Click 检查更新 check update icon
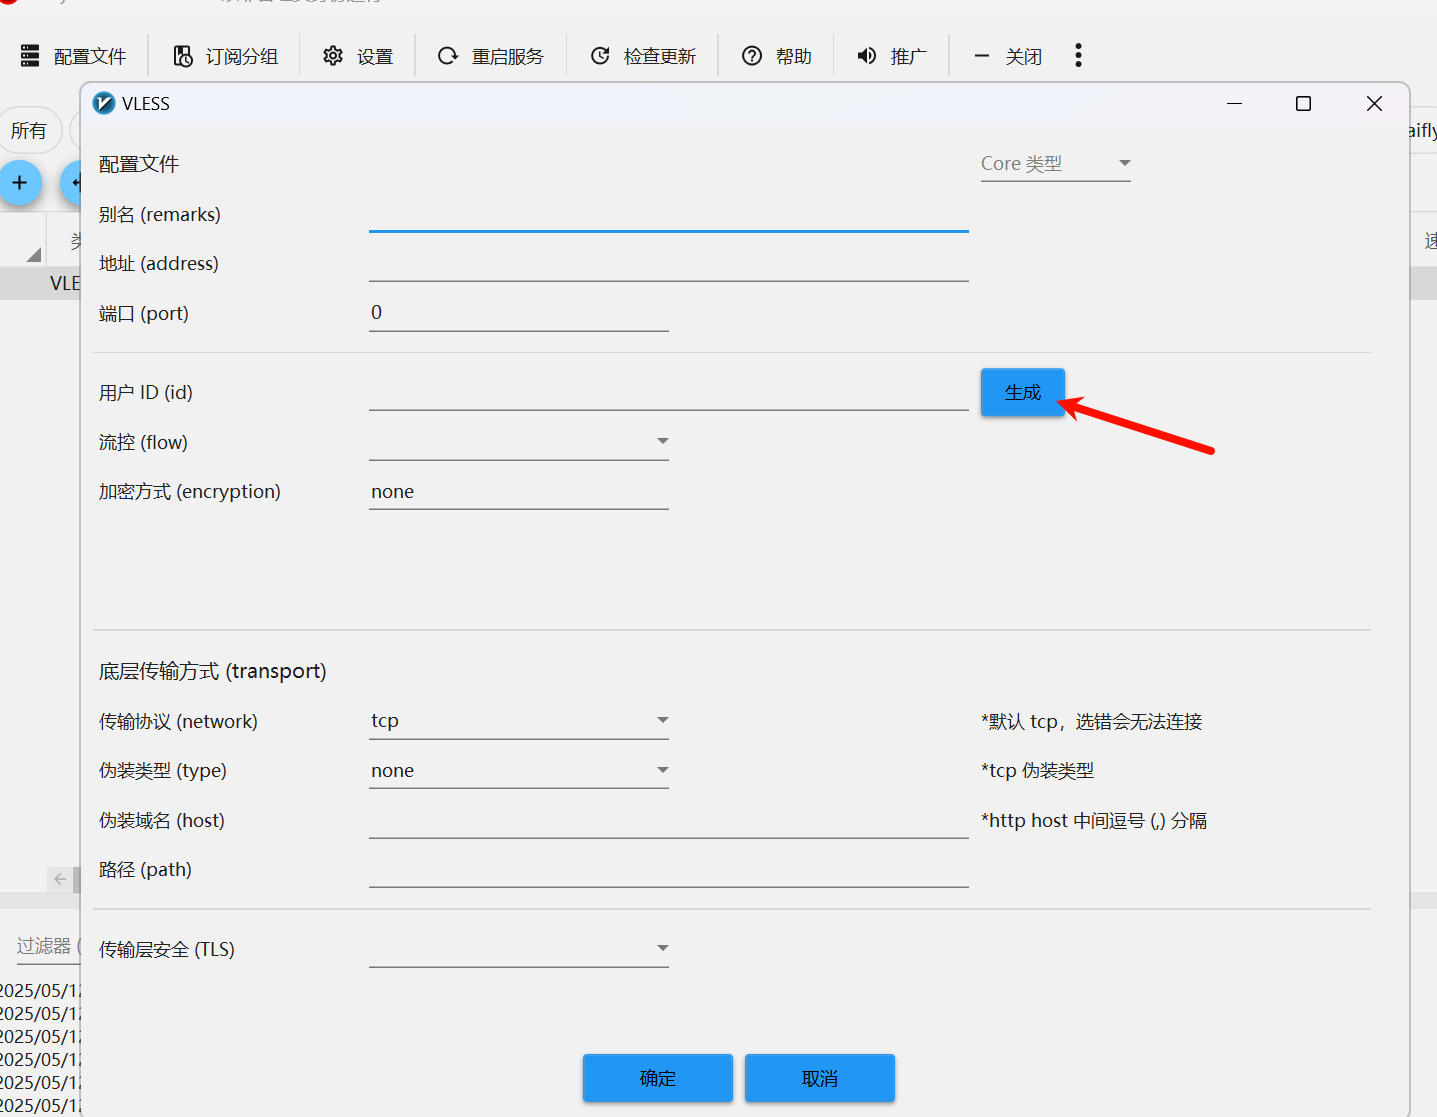 (600, 56)
